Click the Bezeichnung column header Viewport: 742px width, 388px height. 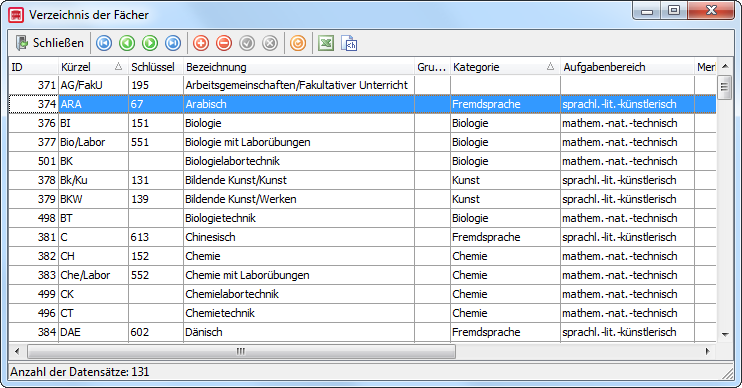[299, 67]
